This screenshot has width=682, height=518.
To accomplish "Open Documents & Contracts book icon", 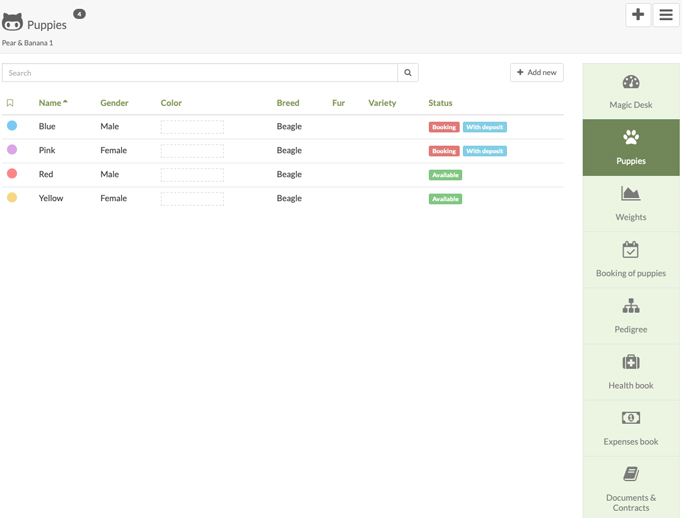I will point(630,474).
